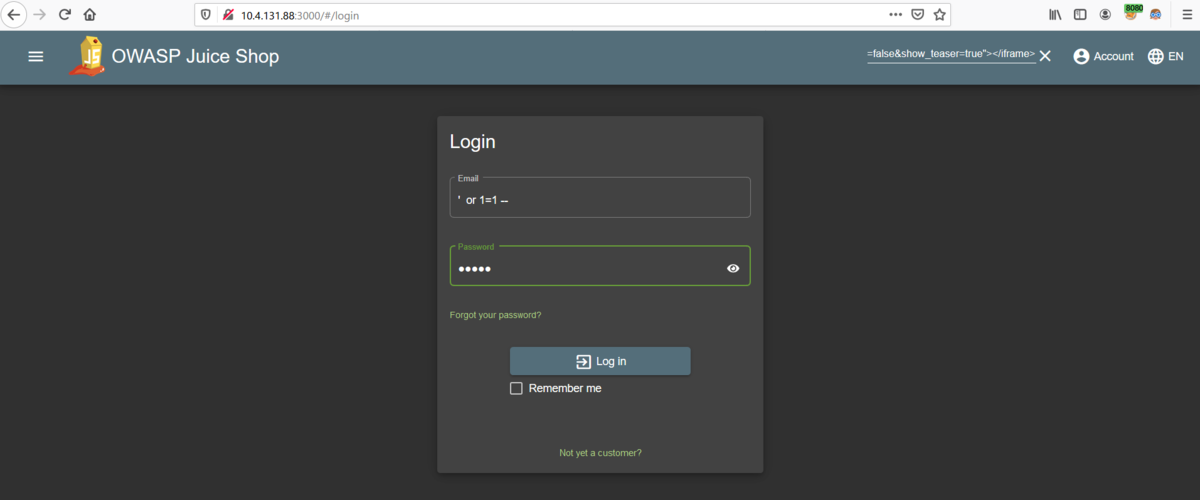Show tracking protection shield info

(206, 15)
